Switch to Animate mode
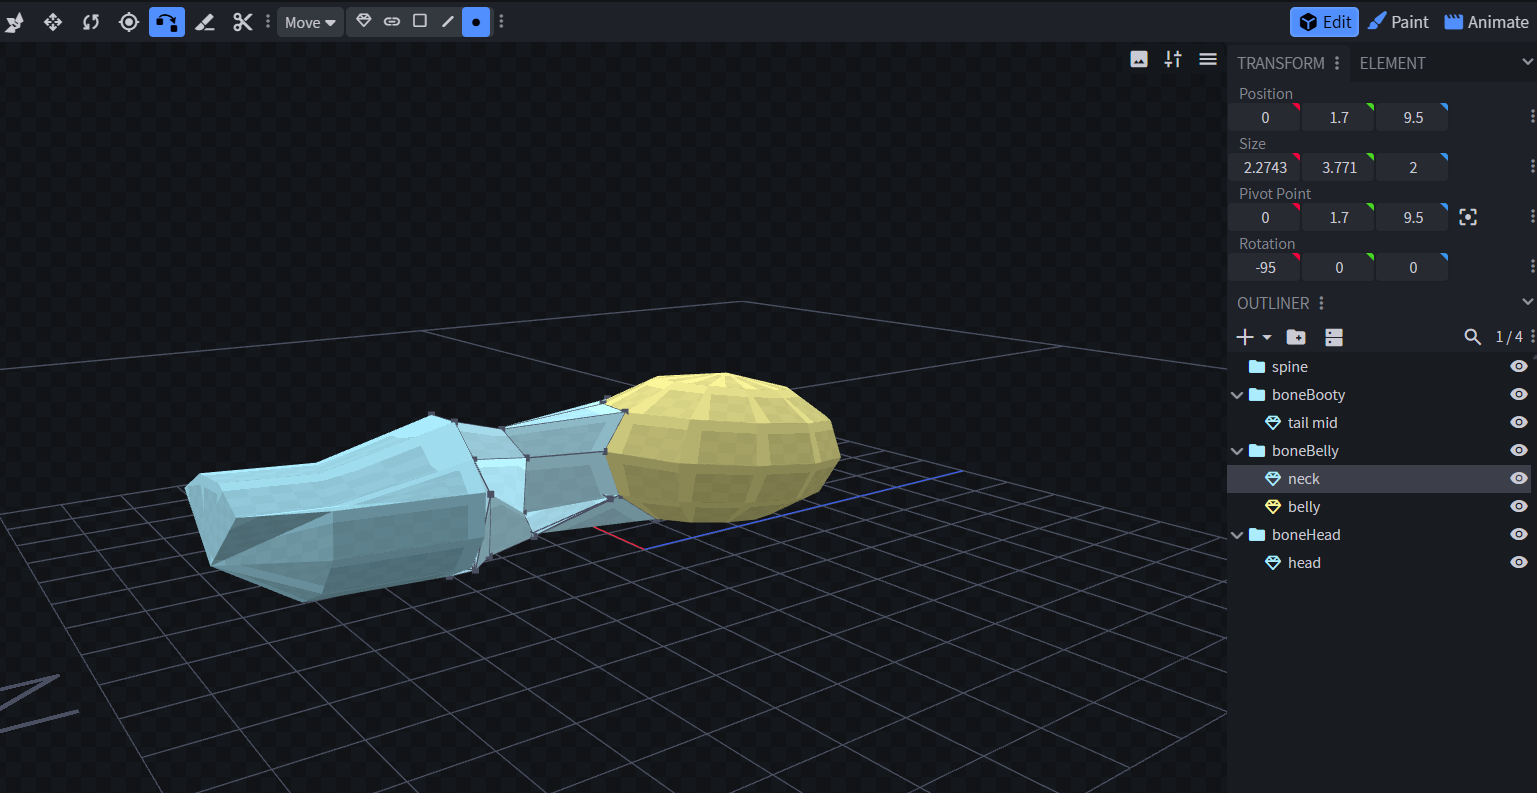Viewport: 1537px width, 793px height. click(1486, 22)
